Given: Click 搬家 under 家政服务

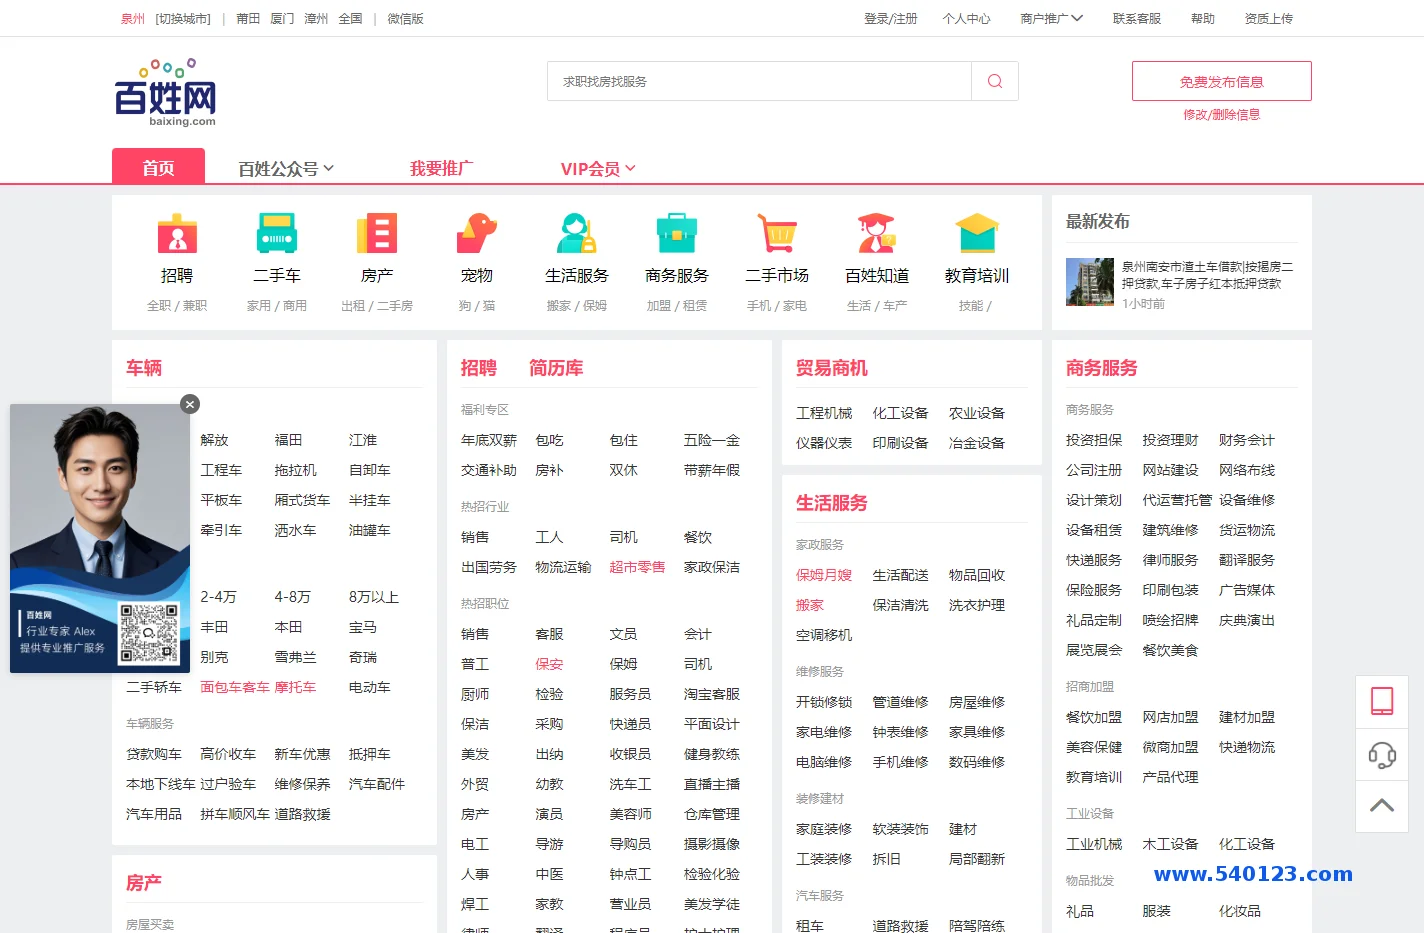Looking at the screenshot, I should click(x=810, y=605).
